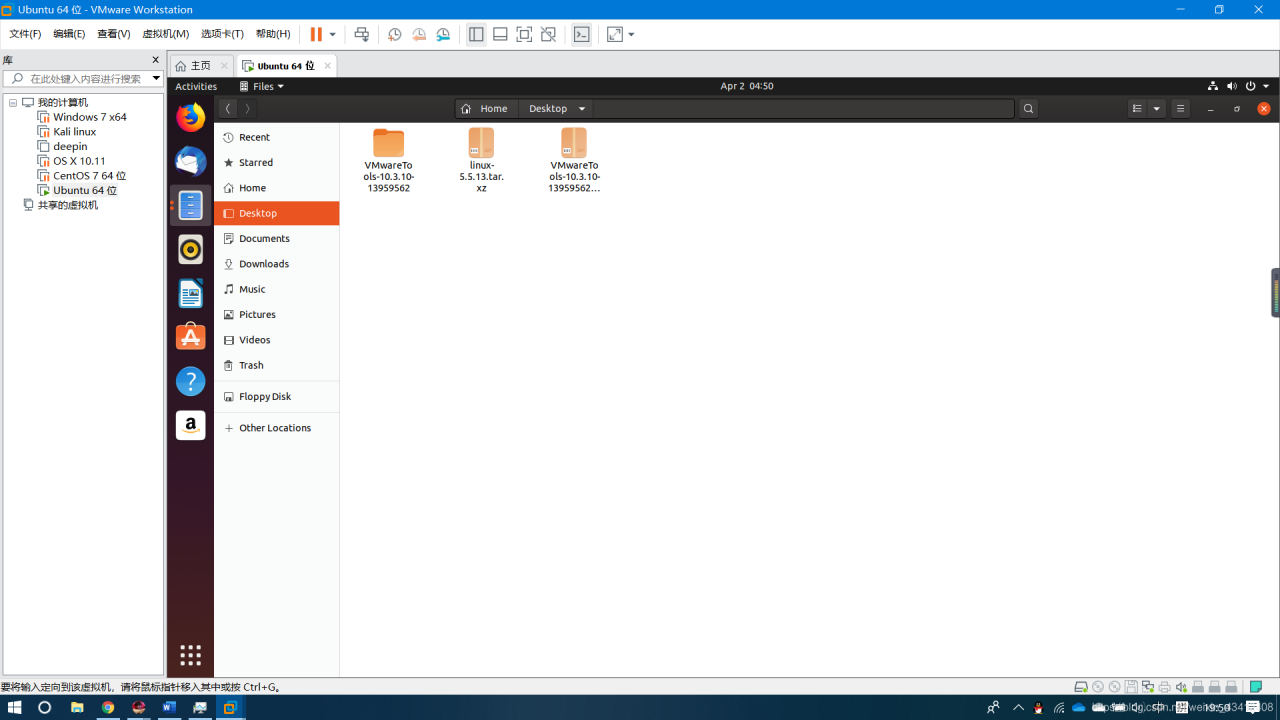Open view options dropdown arrow in Files
Image resolution: width=1280 pixels, height=720 pixels.
point(1157,108)
